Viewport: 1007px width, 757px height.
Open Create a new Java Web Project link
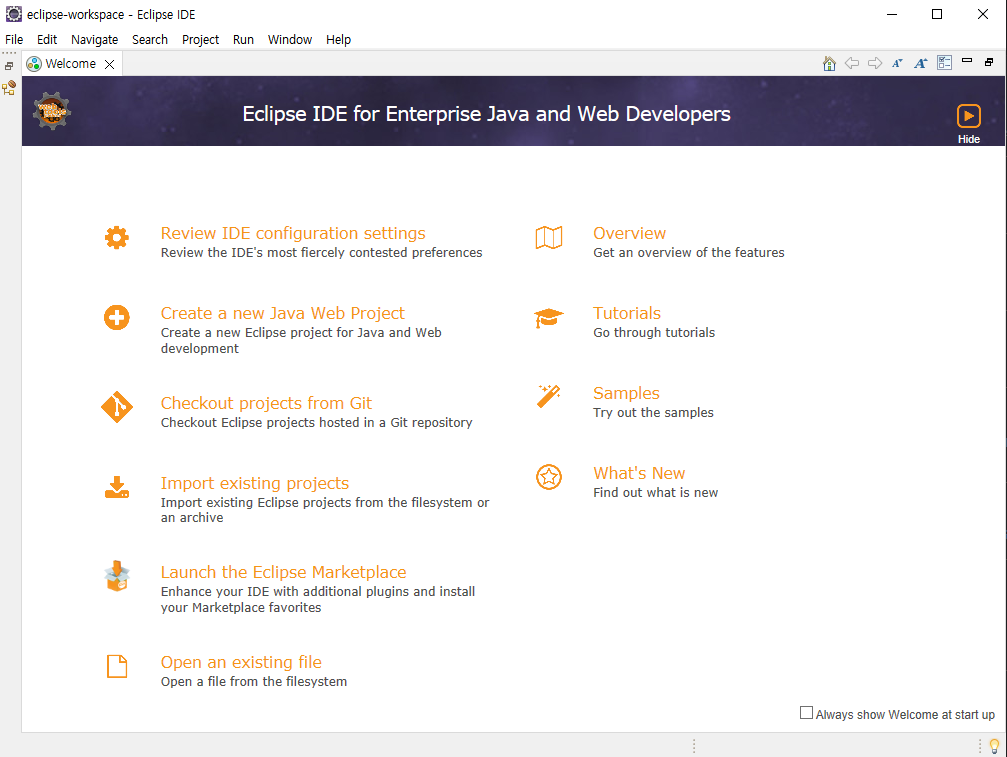point(283,313)
